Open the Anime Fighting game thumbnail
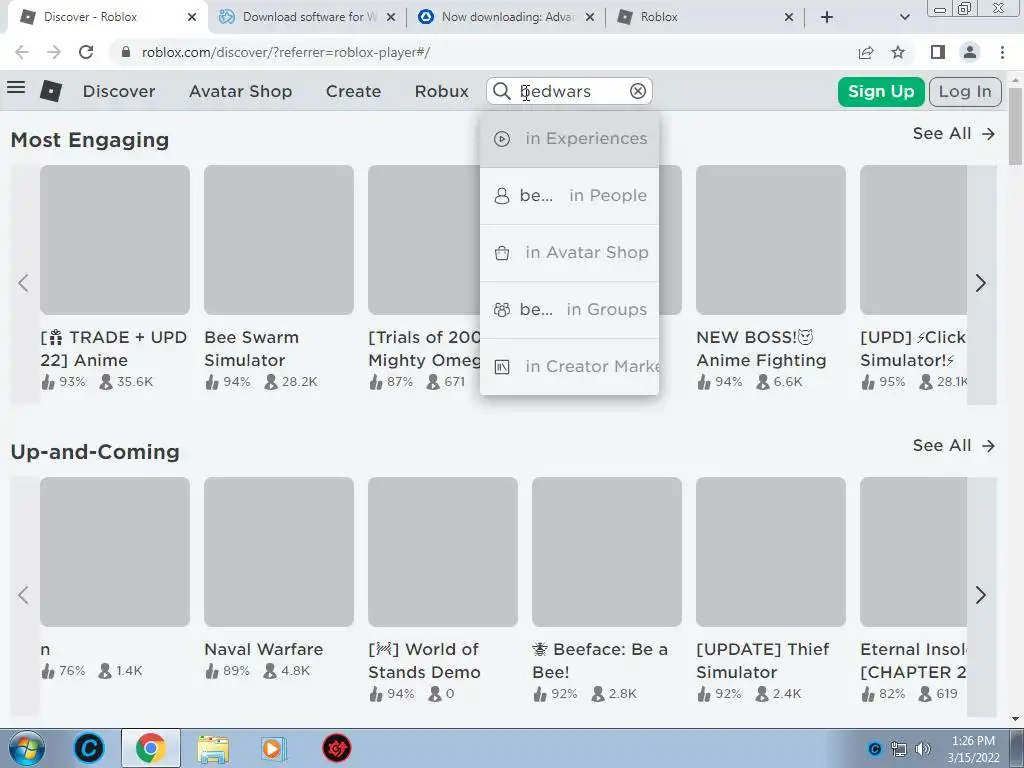The image size is (1024, 768). [771, 240]
